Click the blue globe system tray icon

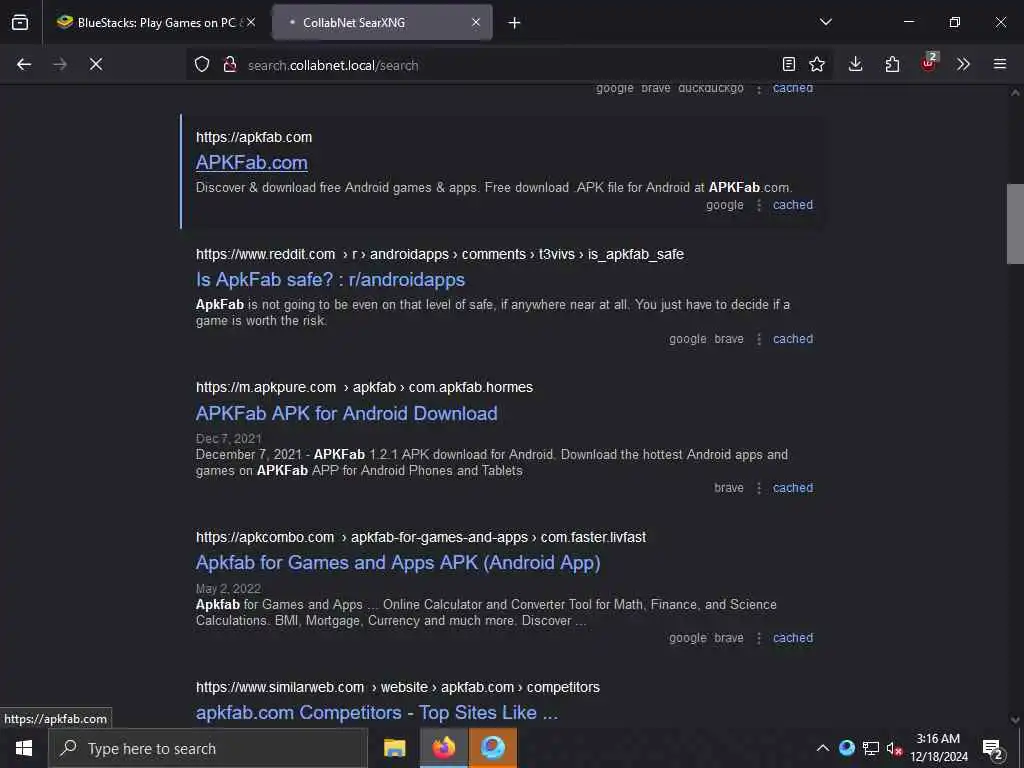[847, 748]
